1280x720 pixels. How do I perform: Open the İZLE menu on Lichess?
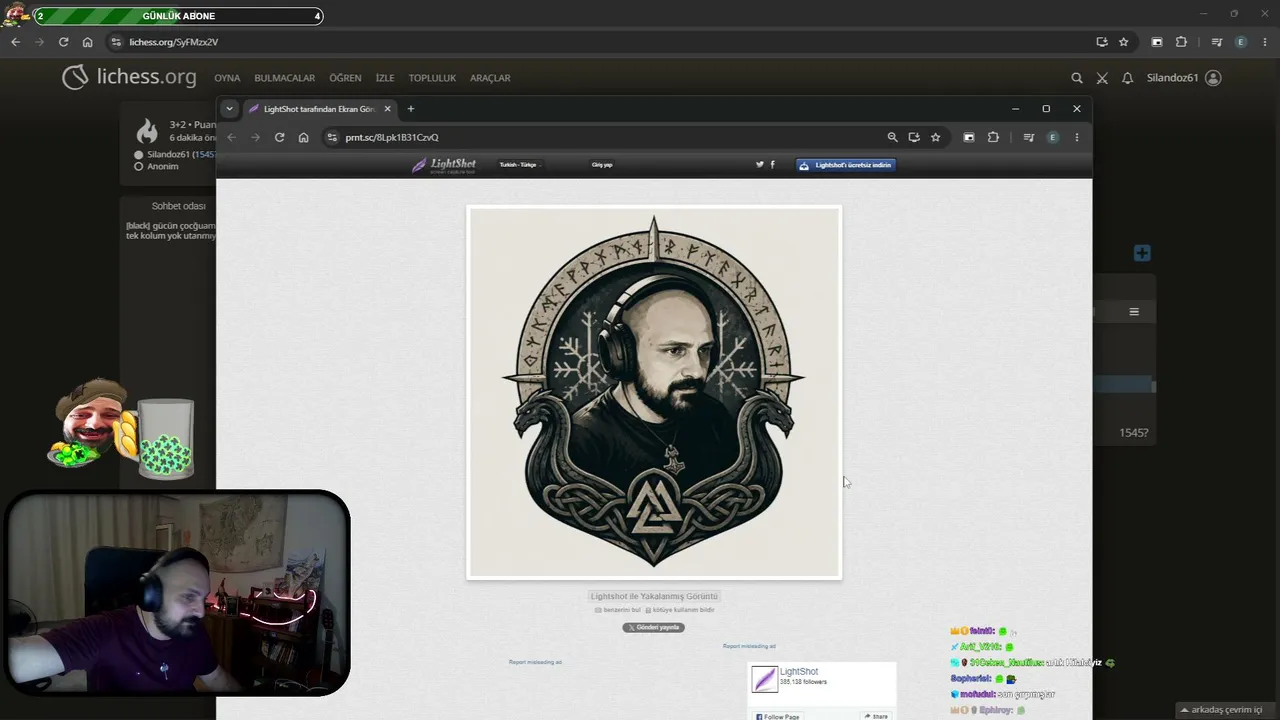(x=385, y=78)
